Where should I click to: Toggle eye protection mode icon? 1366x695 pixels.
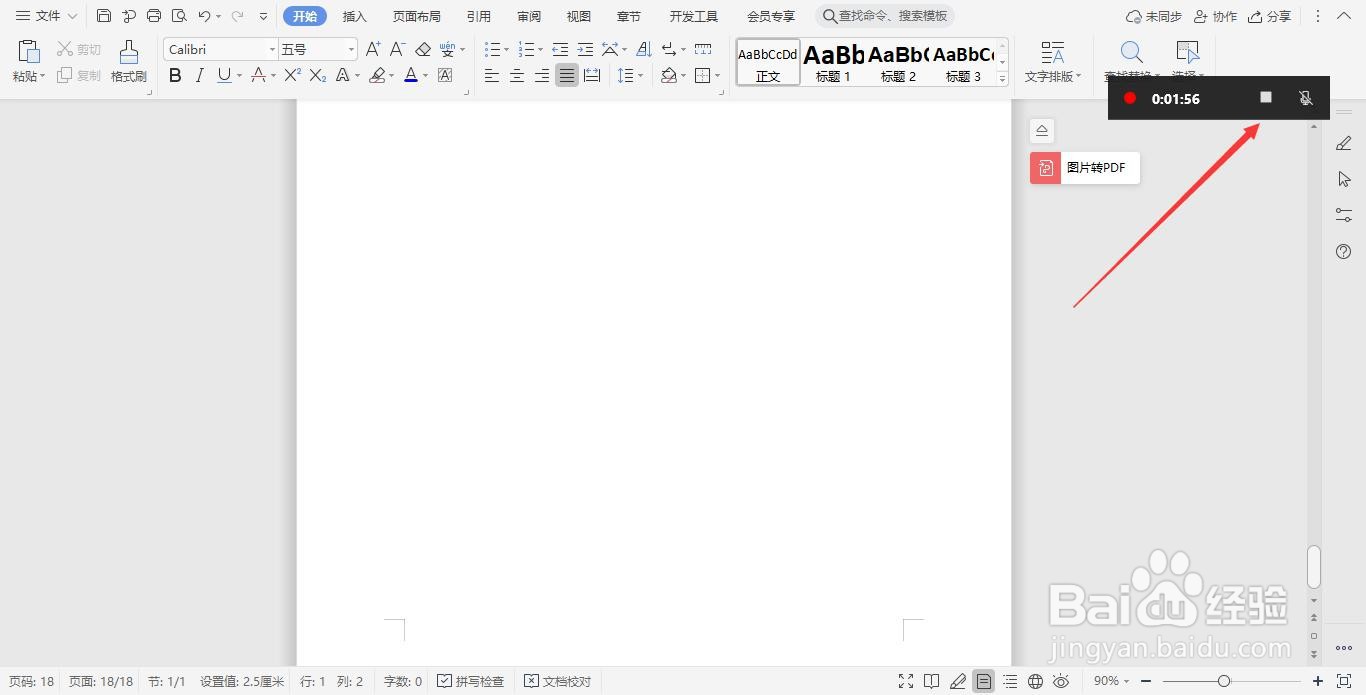[x=1061, y=681]
